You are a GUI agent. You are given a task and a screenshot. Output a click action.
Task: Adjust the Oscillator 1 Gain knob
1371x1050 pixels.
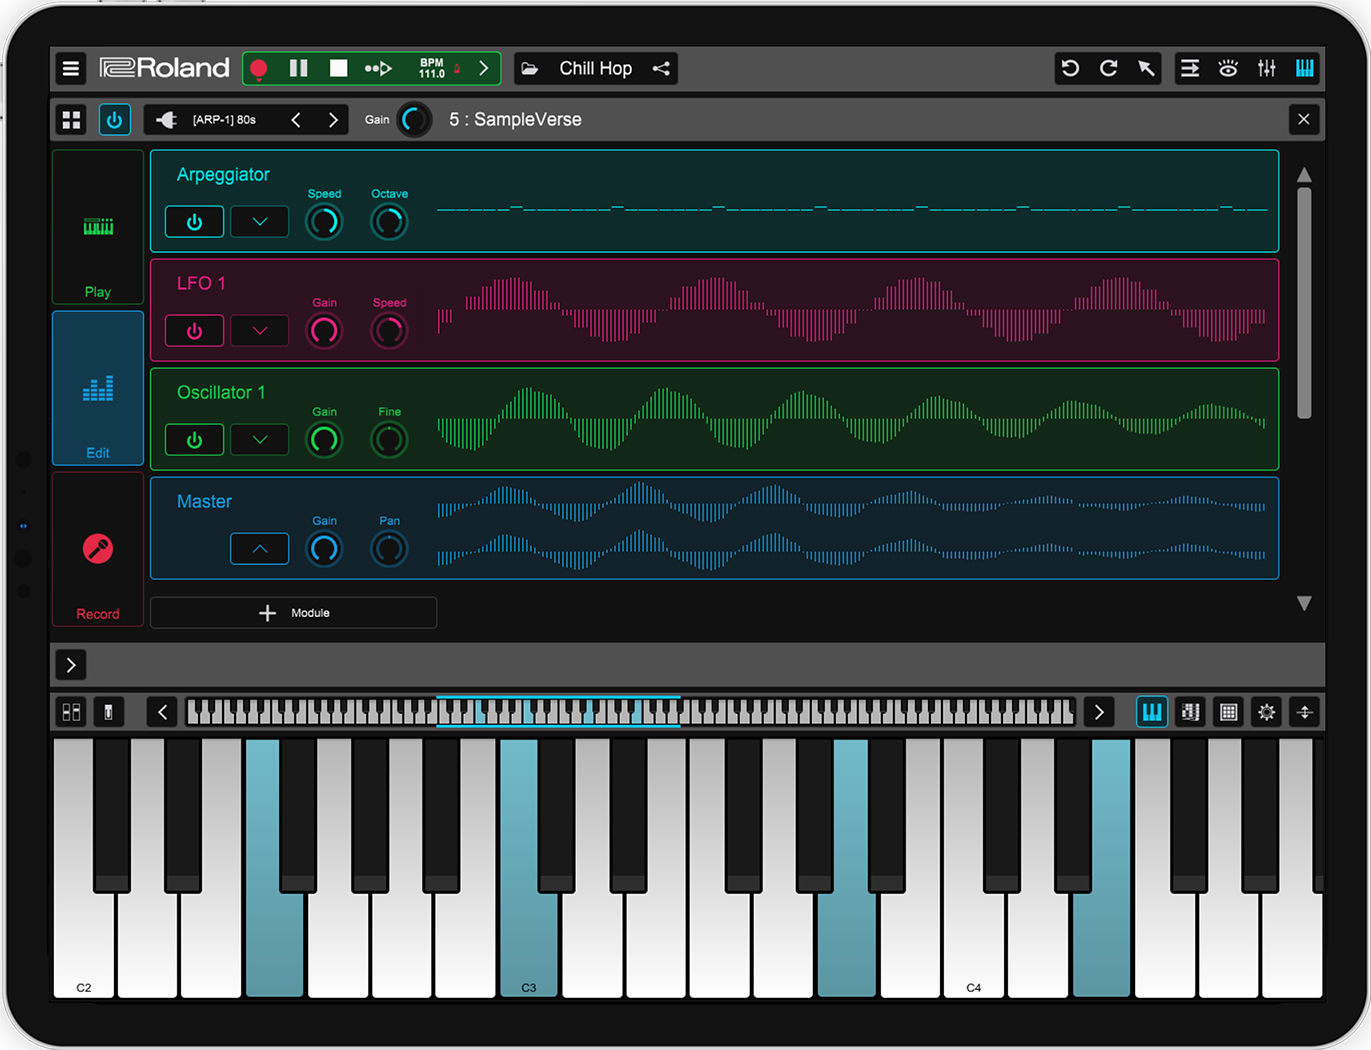click(324, 439)
